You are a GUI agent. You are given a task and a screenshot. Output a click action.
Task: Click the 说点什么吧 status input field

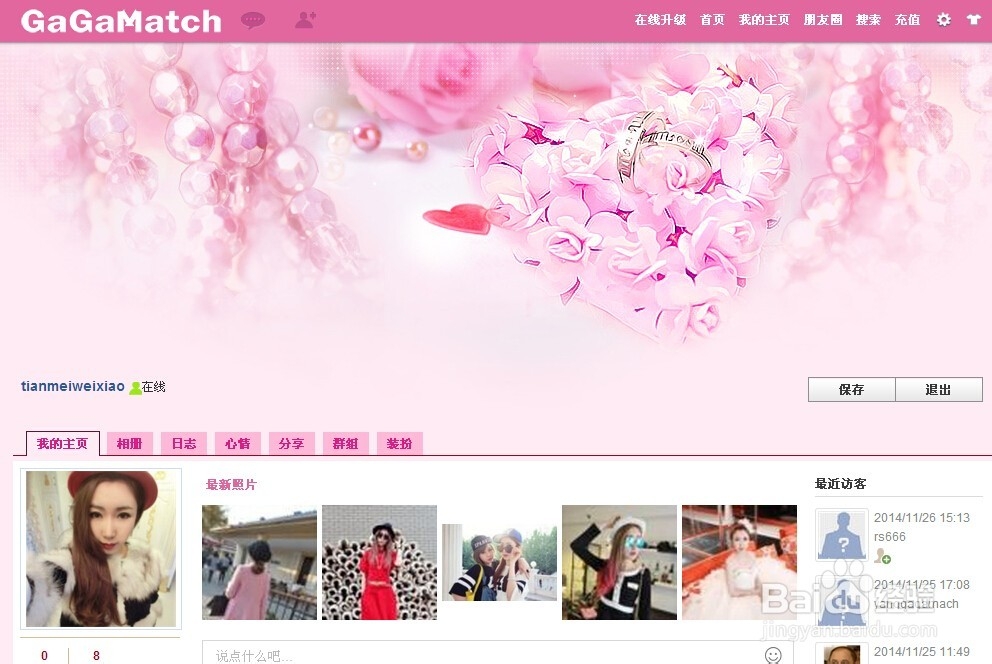pos(498,654)
